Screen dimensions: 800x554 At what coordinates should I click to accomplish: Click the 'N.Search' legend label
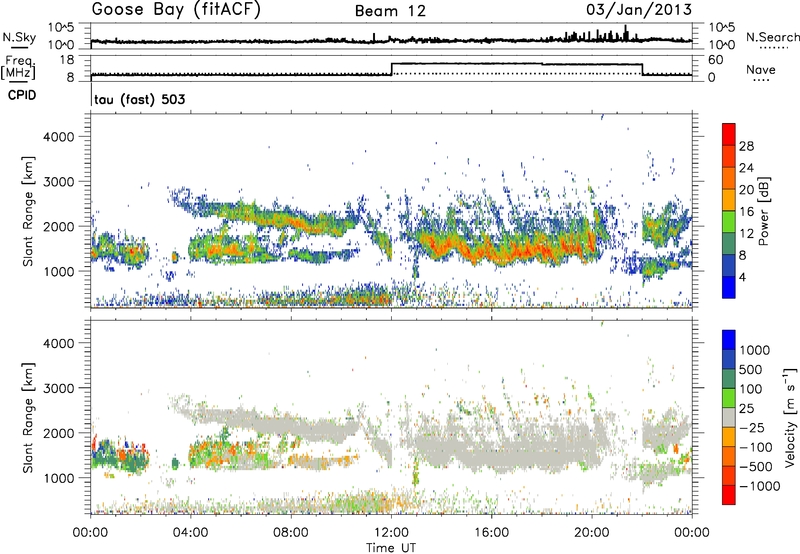(772, 37)
